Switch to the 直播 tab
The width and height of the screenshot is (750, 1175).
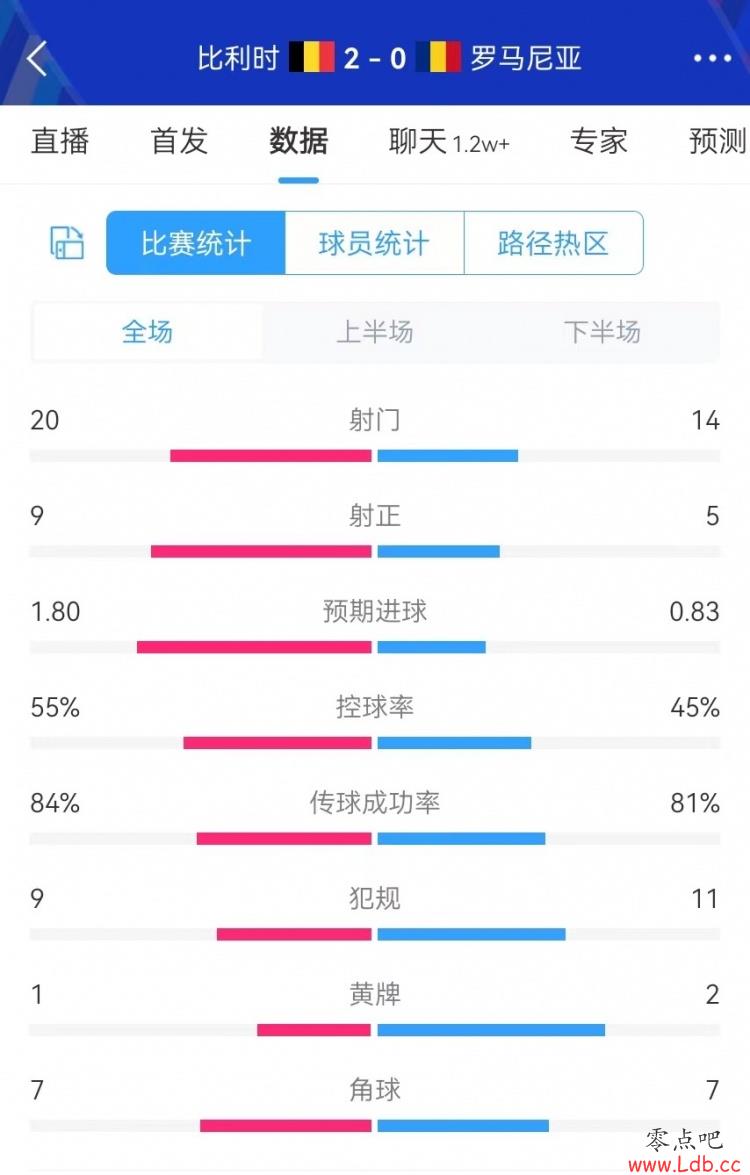[60, 141]
